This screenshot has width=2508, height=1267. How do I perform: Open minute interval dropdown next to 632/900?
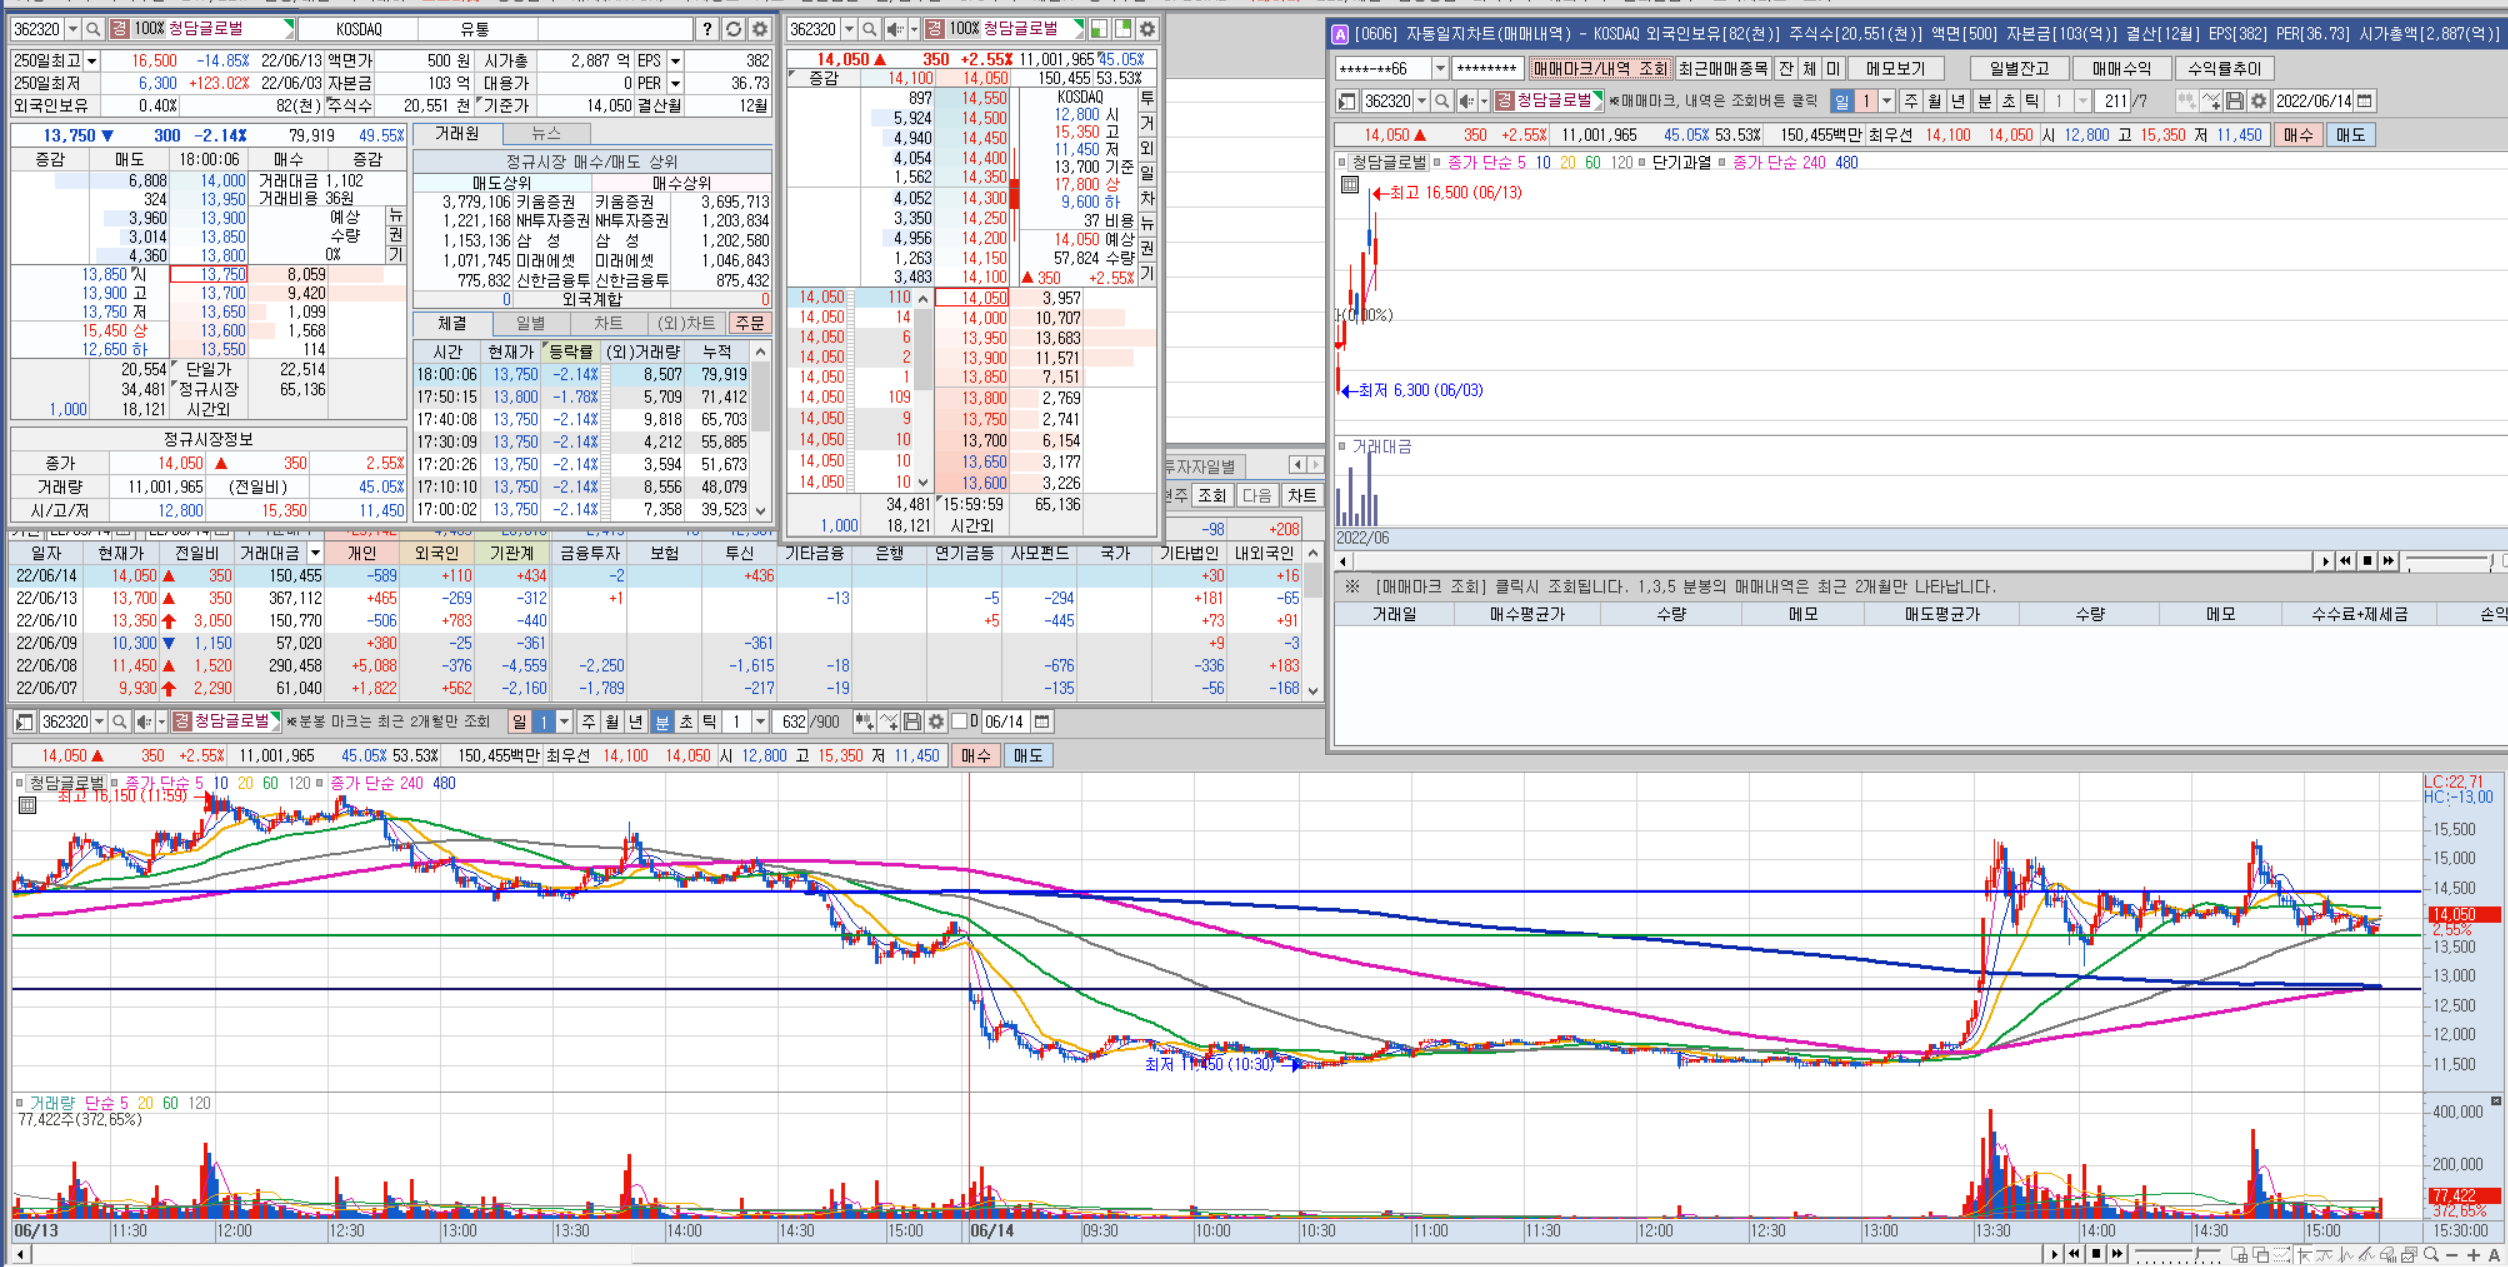click(760, 722)
